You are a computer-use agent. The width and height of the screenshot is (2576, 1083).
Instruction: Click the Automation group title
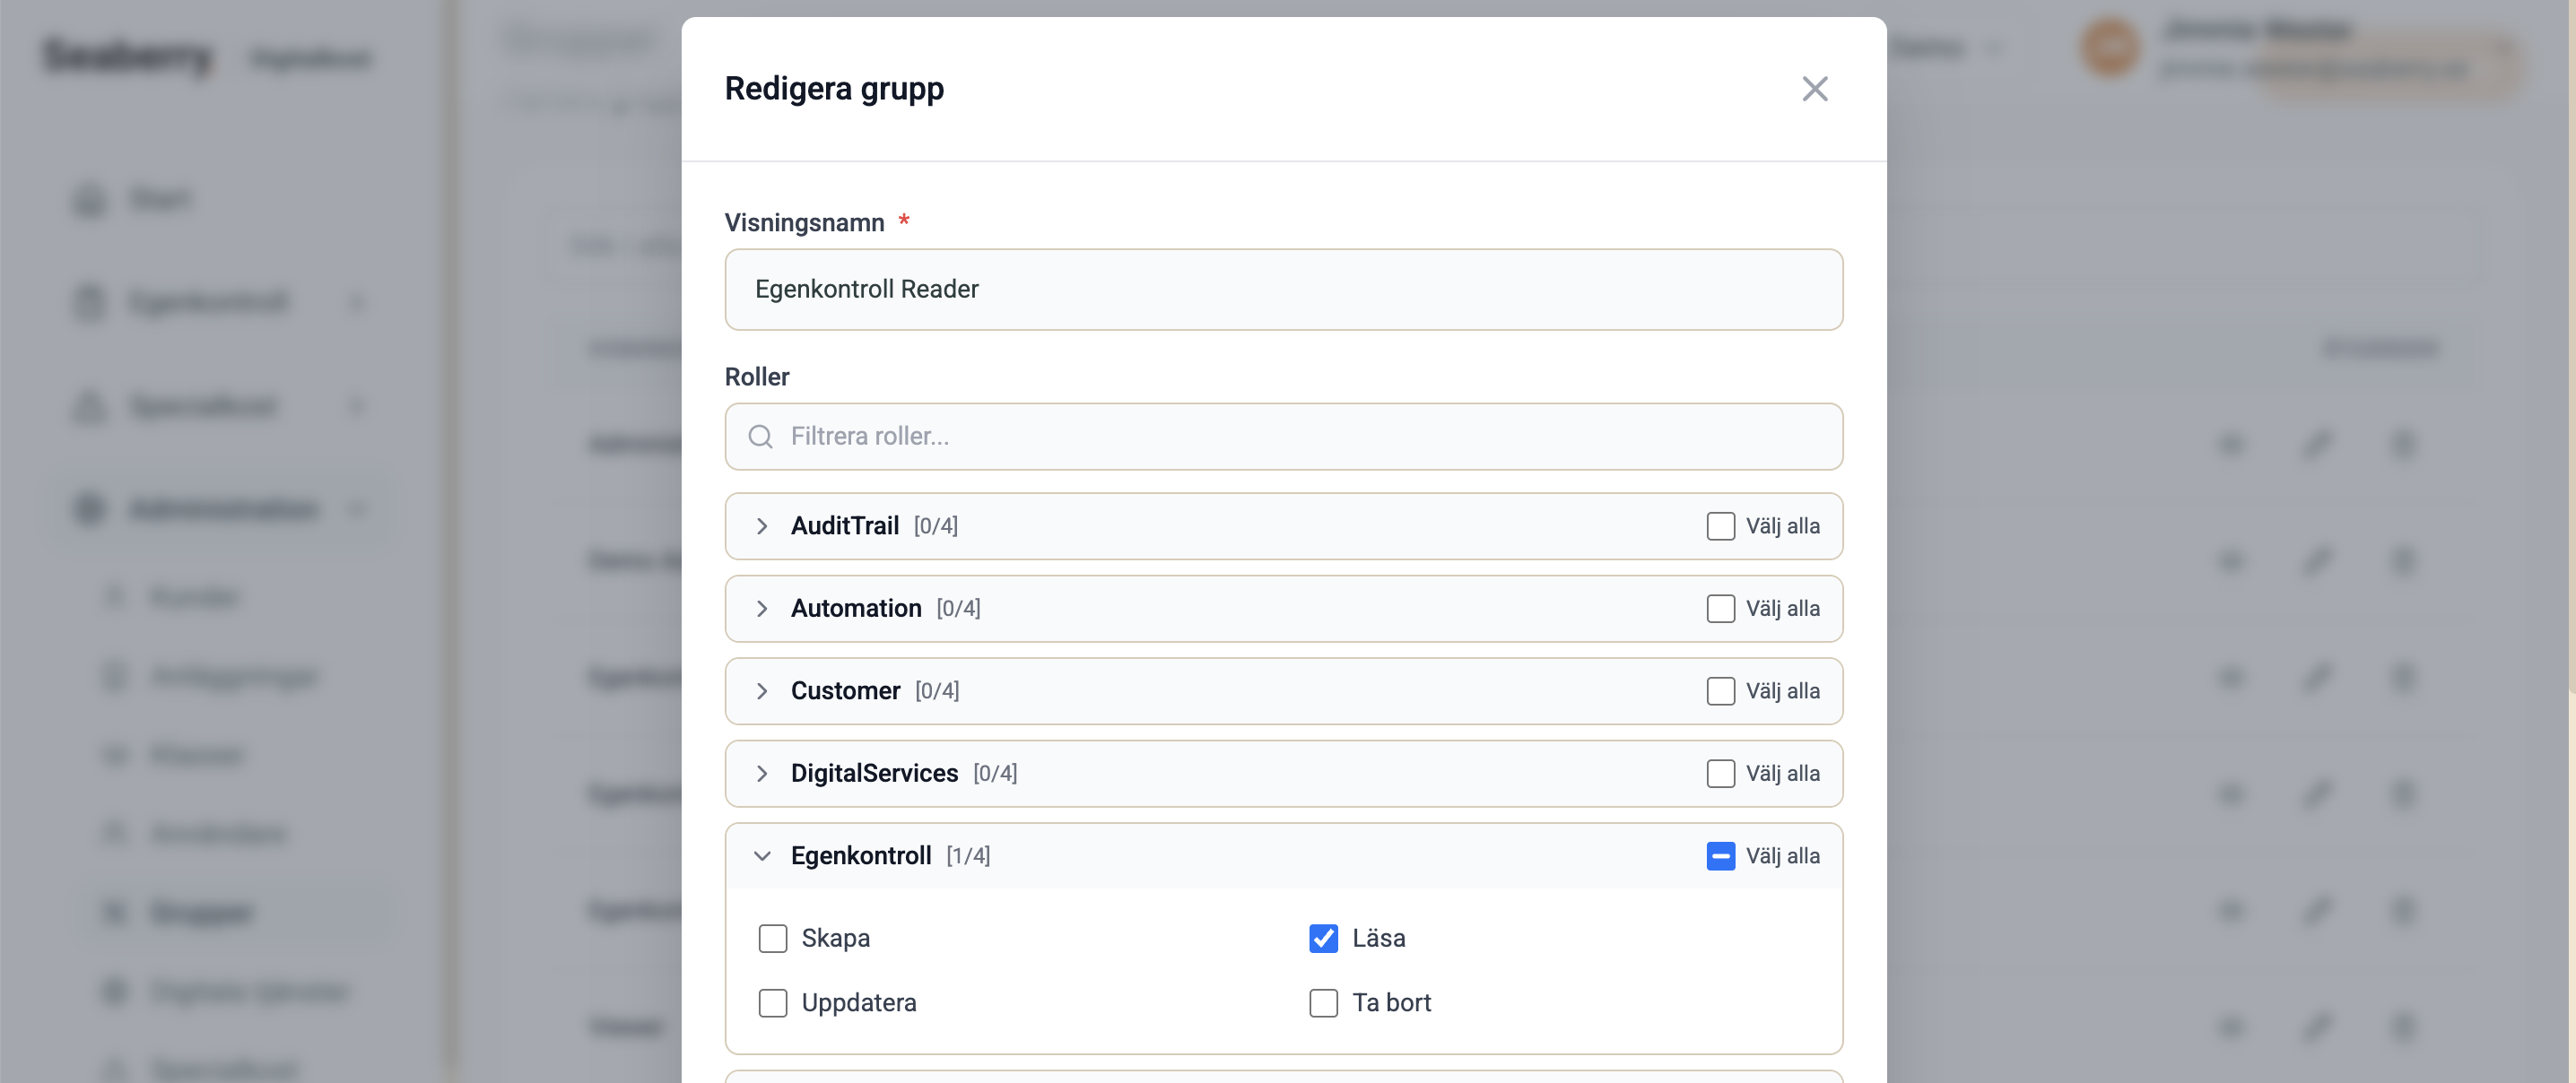click(856, 608)
